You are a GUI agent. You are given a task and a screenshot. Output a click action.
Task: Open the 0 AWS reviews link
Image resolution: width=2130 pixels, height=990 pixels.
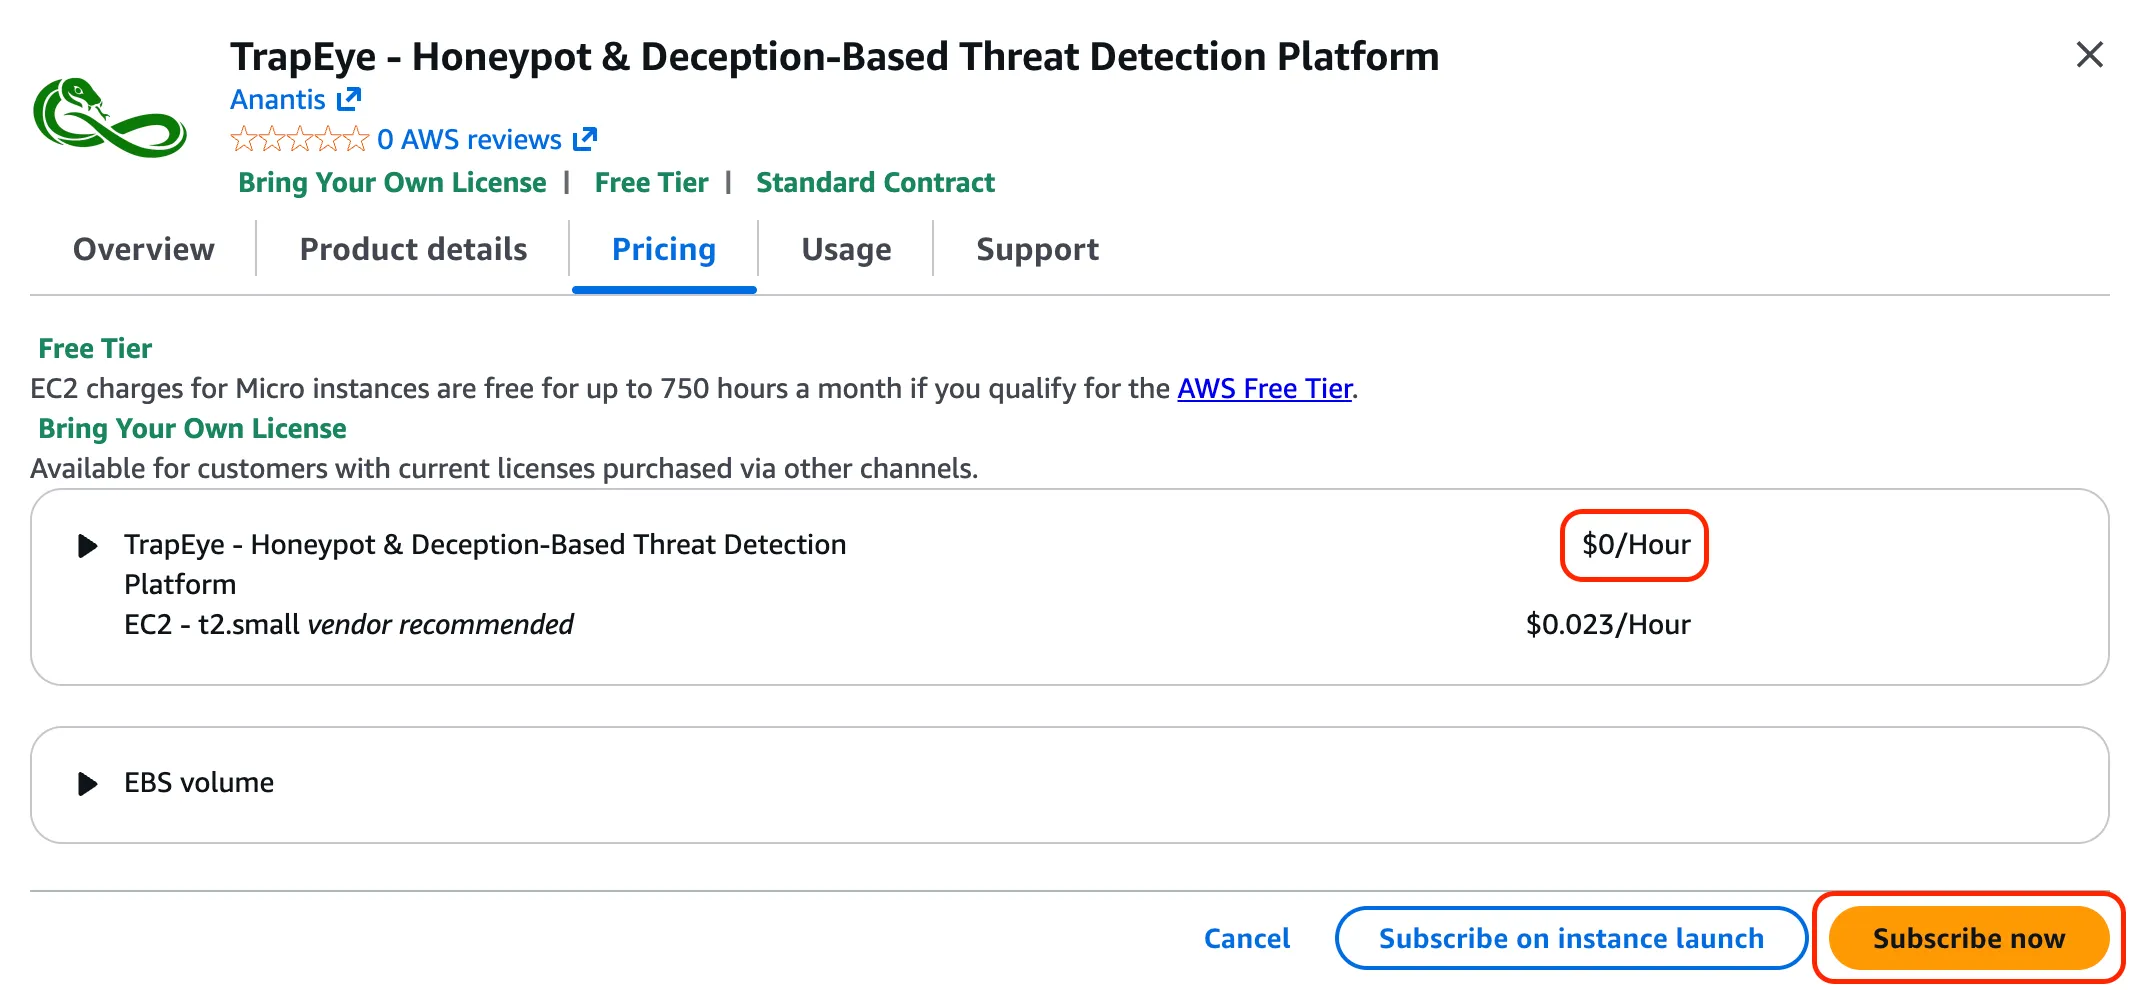469,139
